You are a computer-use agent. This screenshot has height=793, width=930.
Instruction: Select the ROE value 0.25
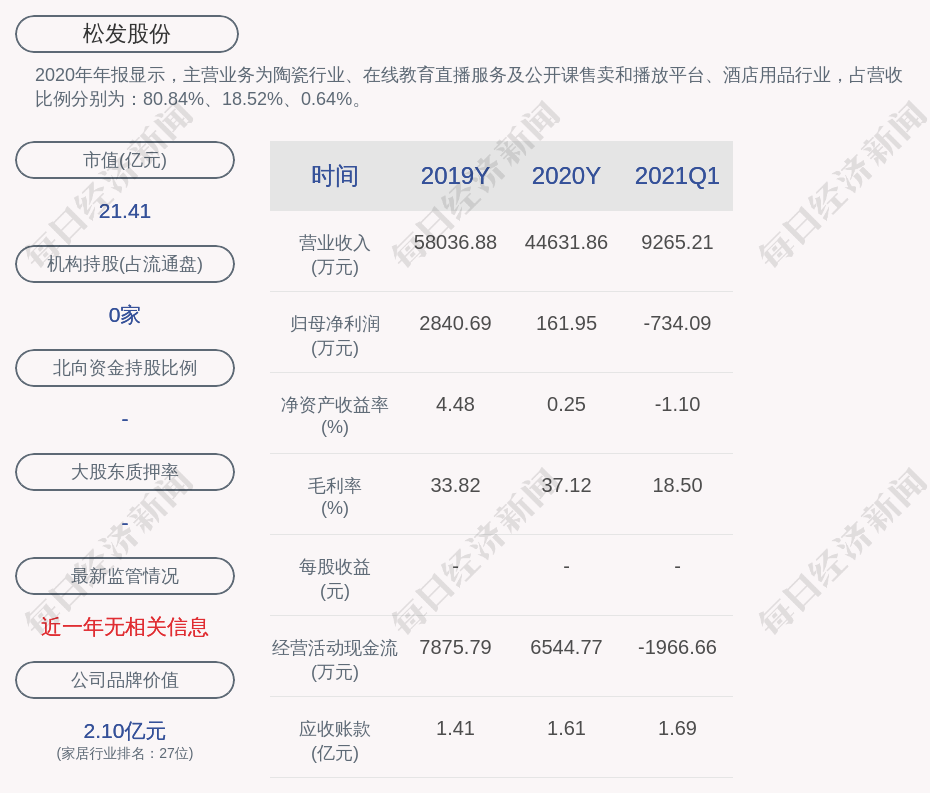tap(566, 405)
